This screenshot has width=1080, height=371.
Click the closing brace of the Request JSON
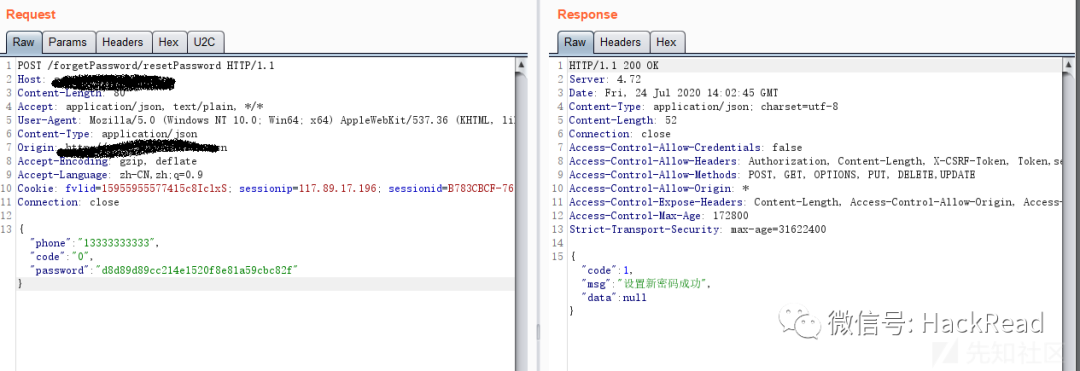20,284
